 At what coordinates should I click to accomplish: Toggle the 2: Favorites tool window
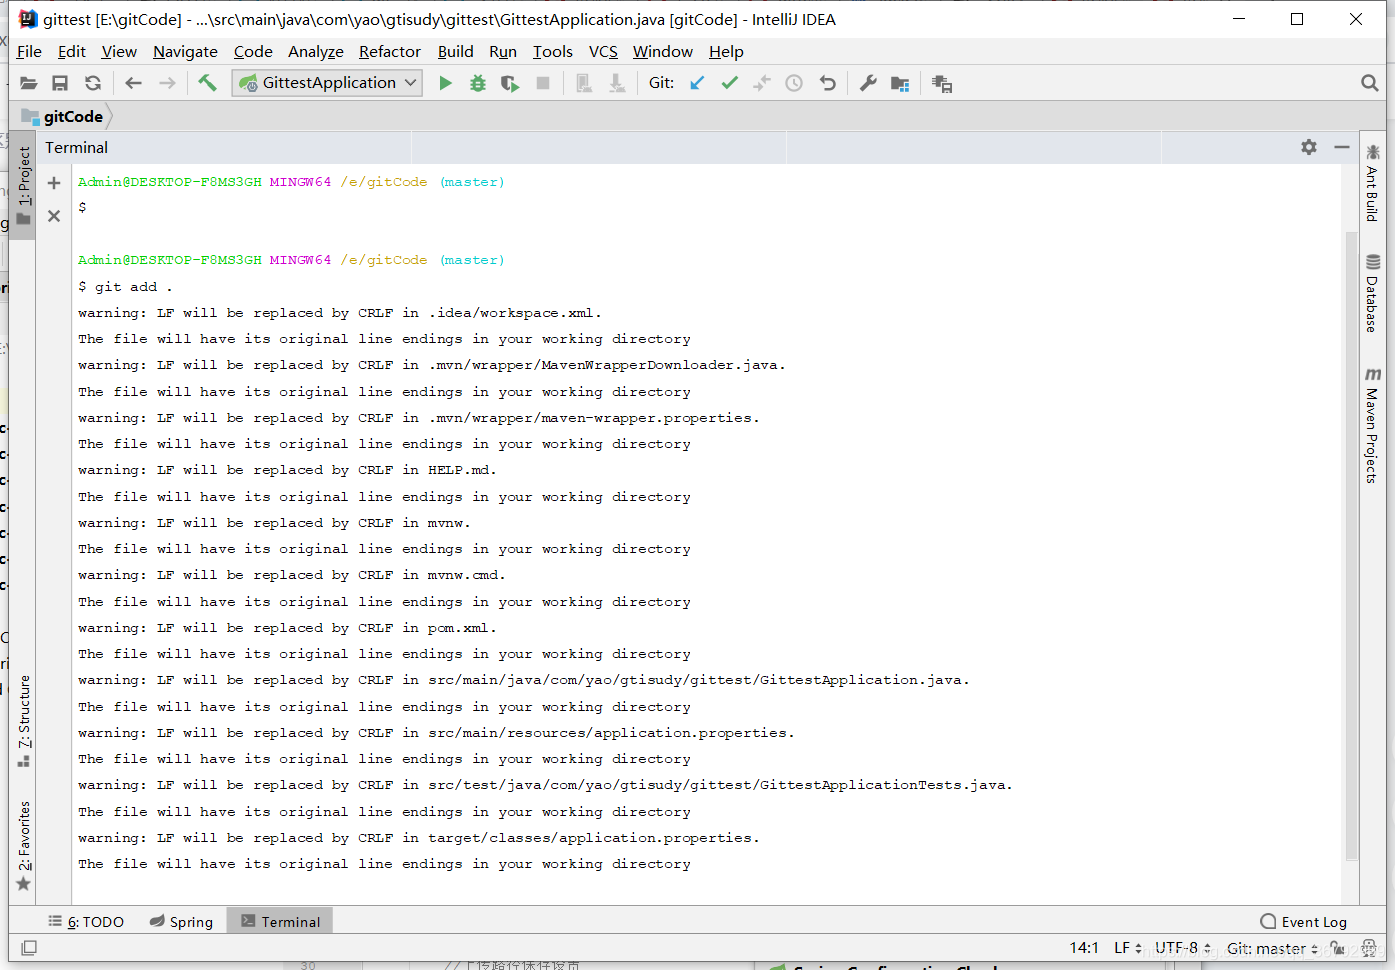click(x=24, y=845)
